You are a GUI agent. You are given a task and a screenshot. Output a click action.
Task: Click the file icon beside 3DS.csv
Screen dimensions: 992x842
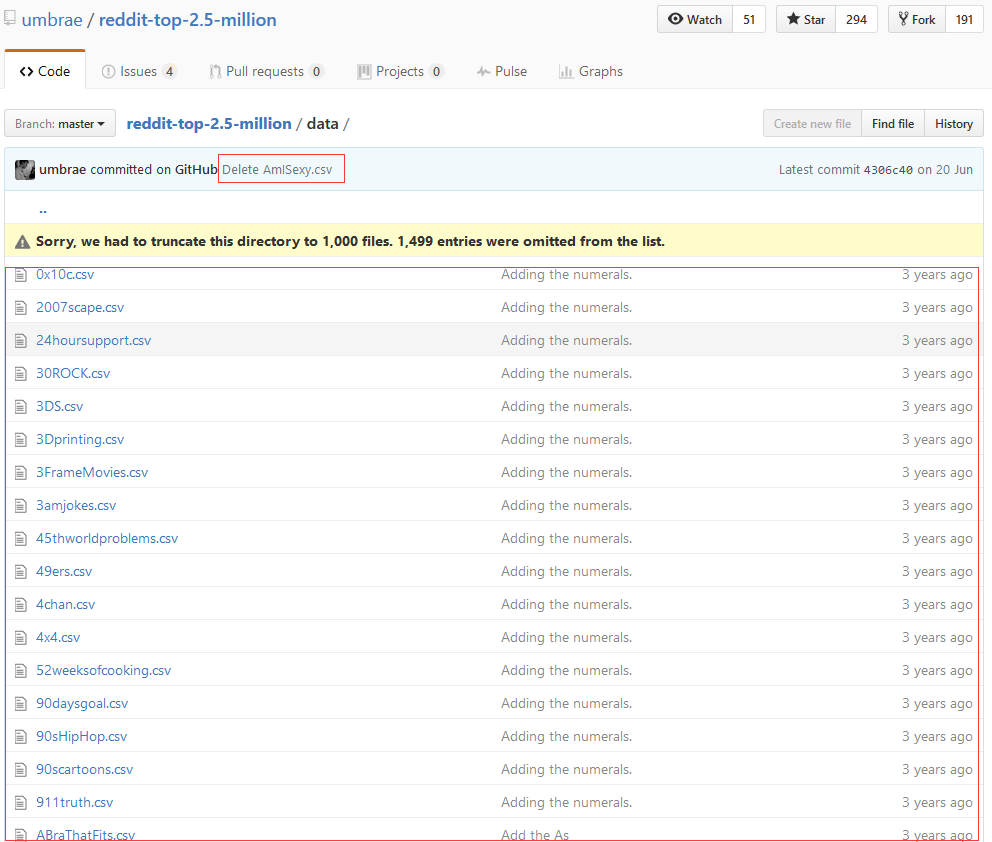(21, 407)
